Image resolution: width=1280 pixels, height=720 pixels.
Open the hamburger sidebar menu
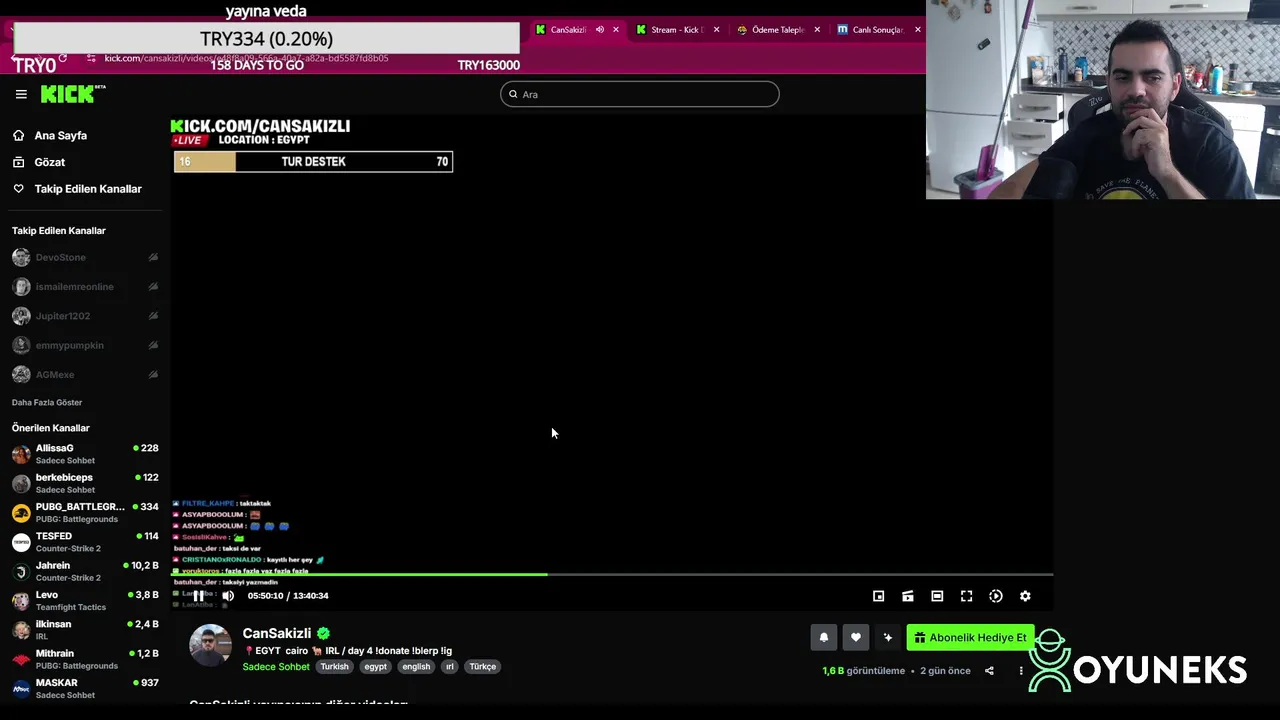click(21, 94)
